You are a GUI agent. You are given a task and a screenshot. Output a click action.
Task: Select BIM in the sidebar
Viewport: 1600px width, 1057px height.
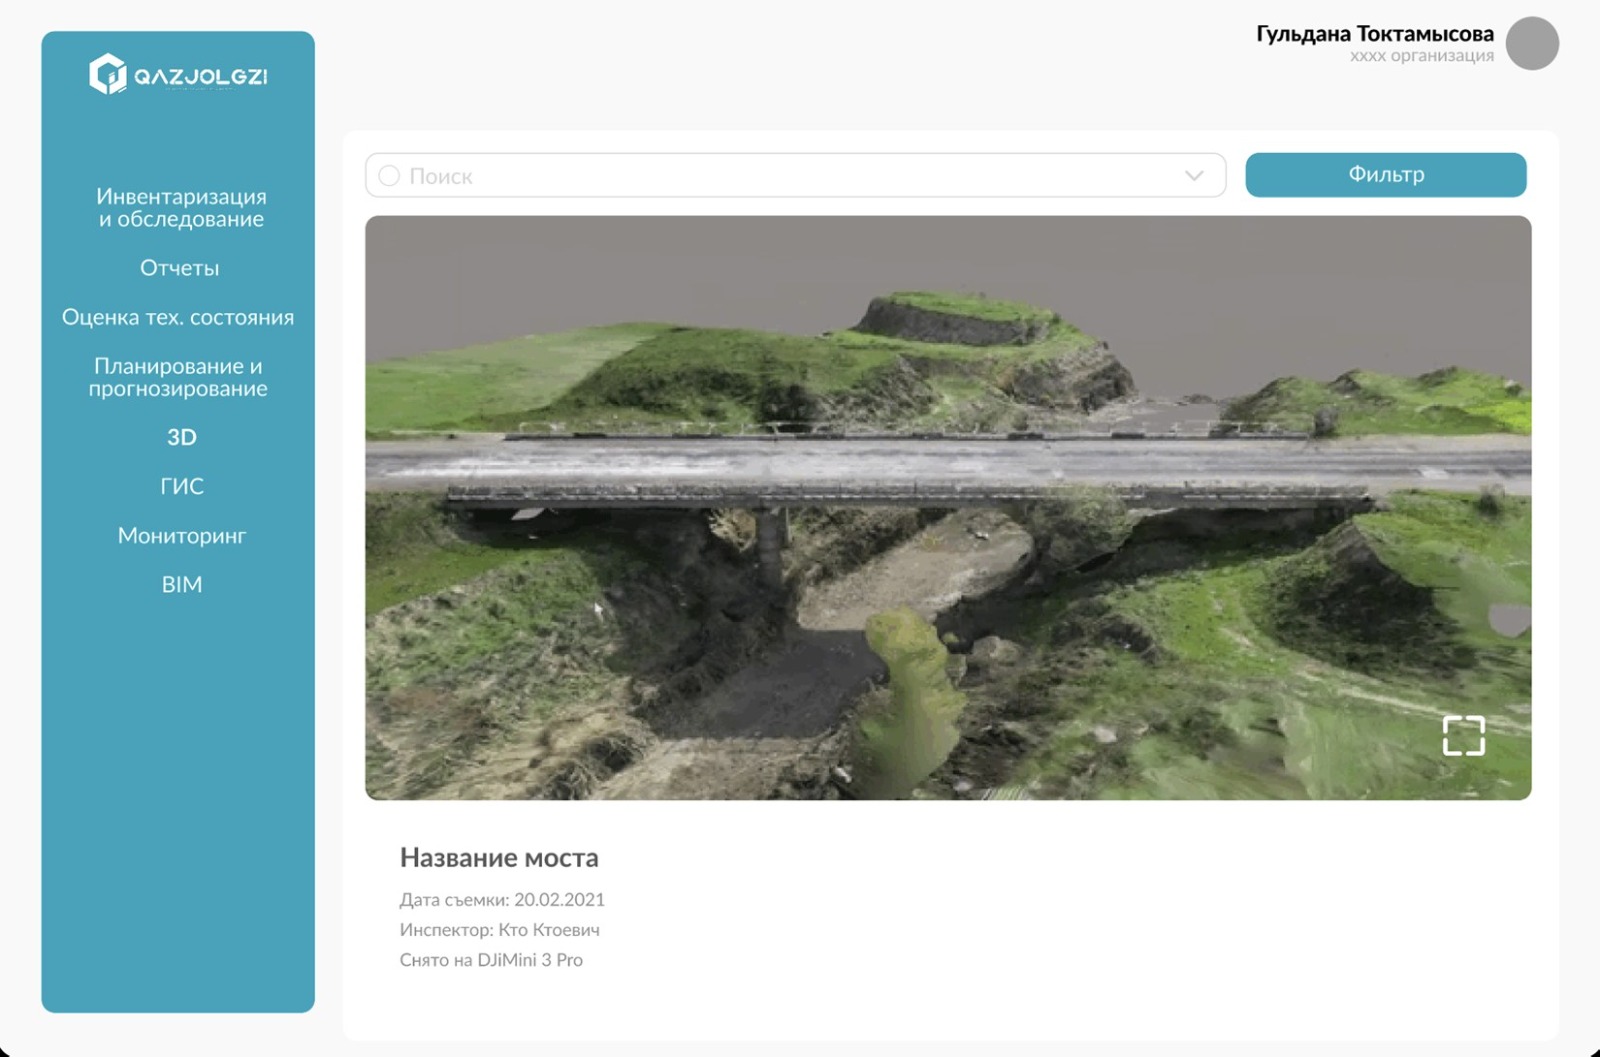181,584
